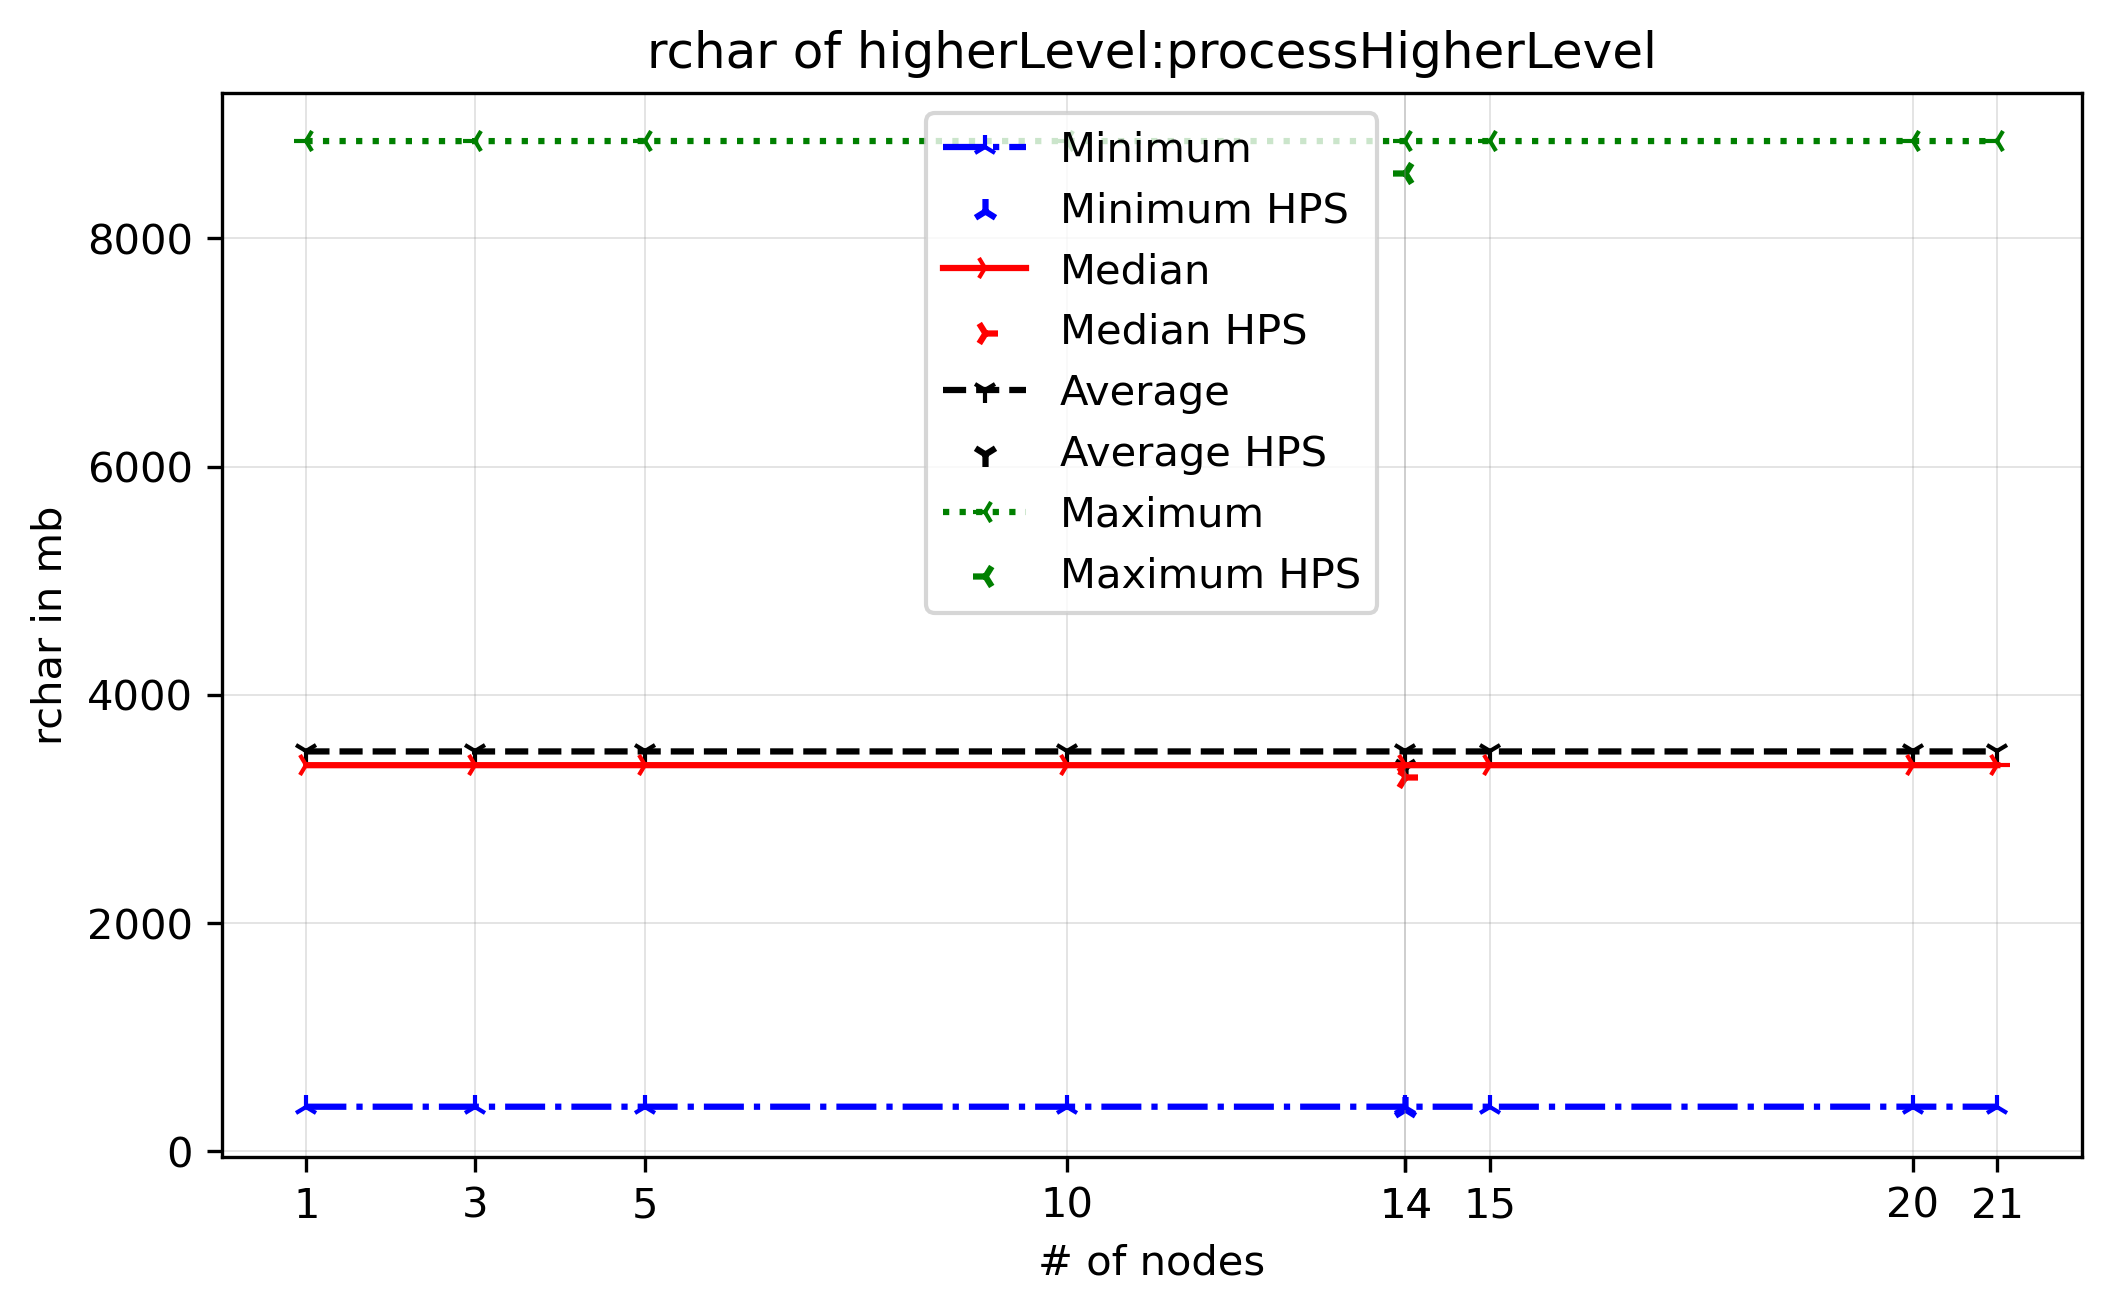This screenshot has height=1313, width=2111.
Task: Click the x-axis tick label '1'
Action: pos(306,1204)
